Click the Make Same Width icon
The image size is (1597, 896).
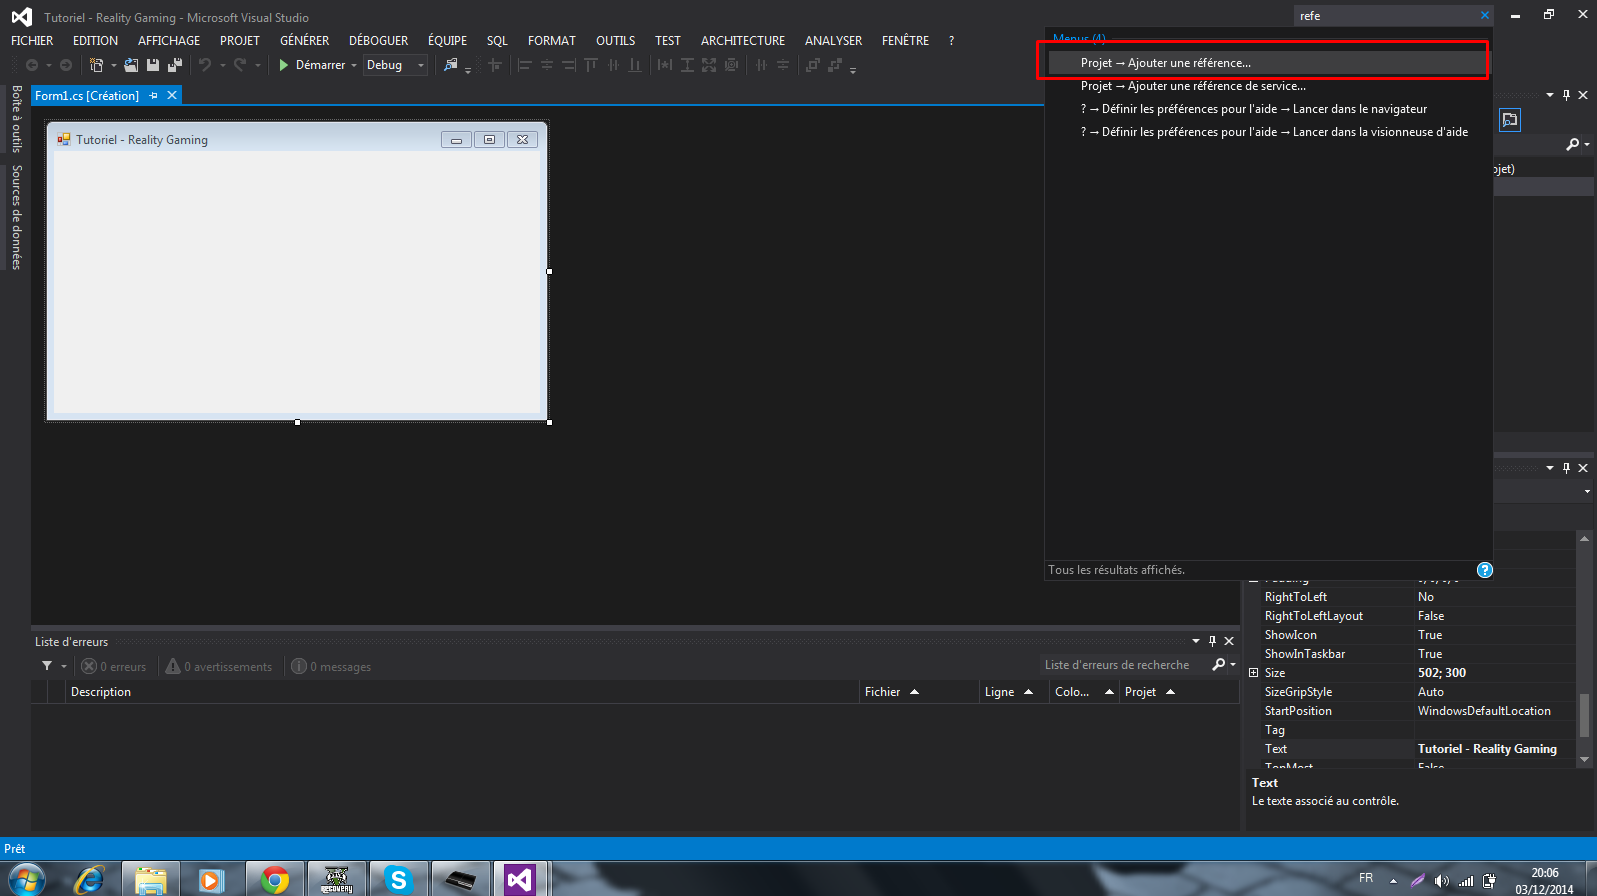click(665, 65)
